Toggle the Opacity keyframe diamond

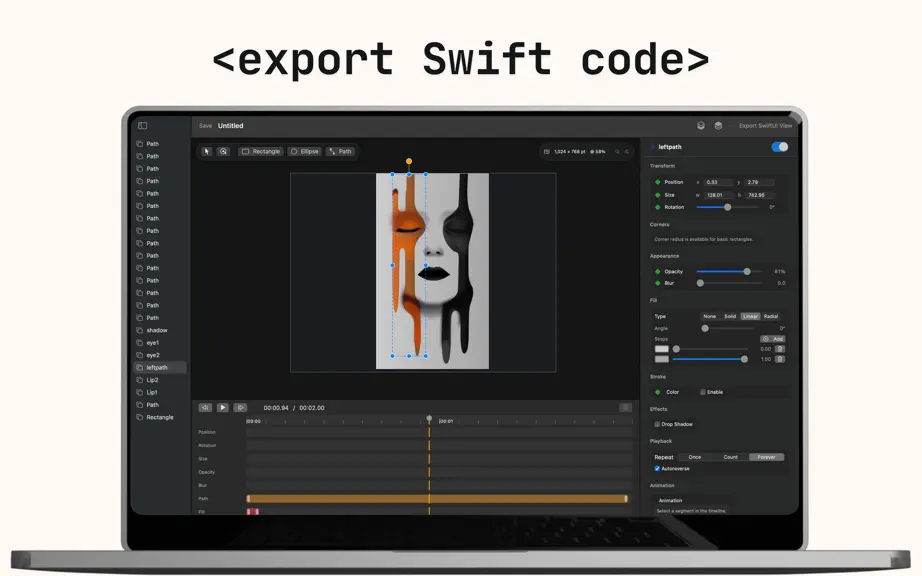point(657,272)
